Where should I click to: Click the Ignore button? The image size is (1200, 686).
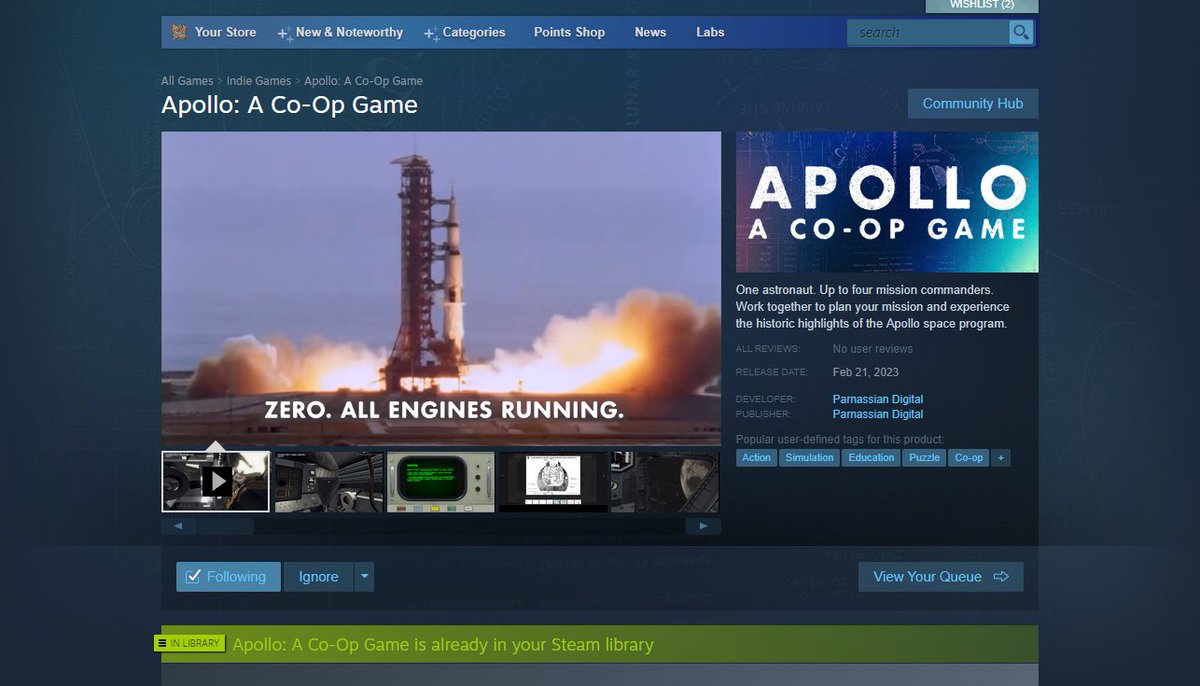[x=318, y=577]
